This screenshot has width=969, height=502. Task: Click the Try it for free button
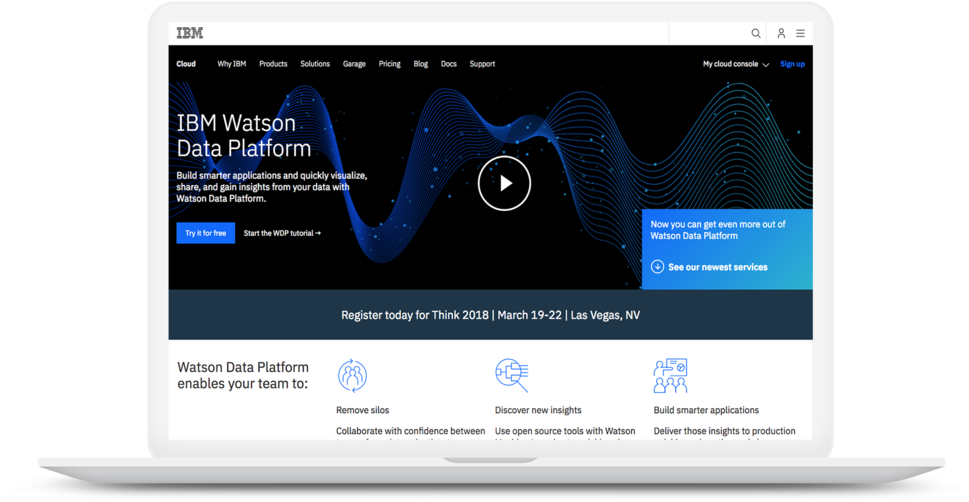coord(206,233)
